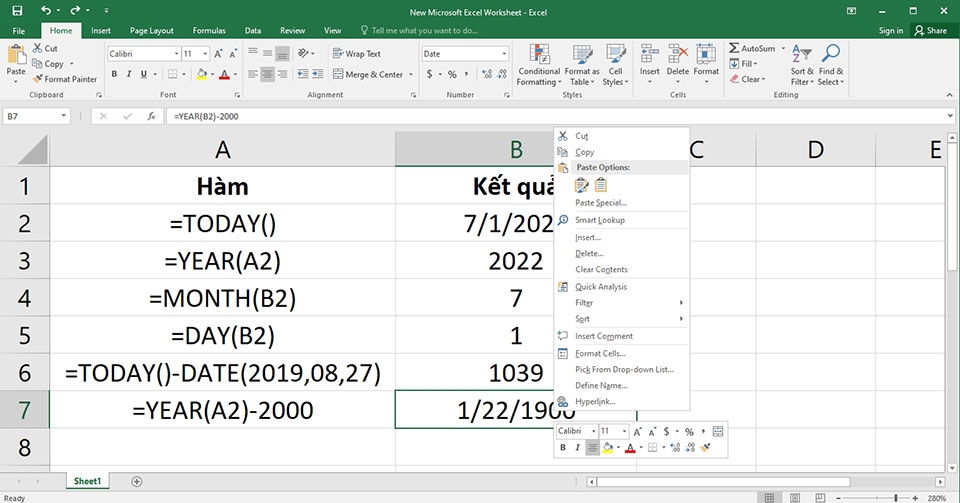Open Format as Table gallery
Viewport: 960px width, 503px height.
tap(582, 65)
